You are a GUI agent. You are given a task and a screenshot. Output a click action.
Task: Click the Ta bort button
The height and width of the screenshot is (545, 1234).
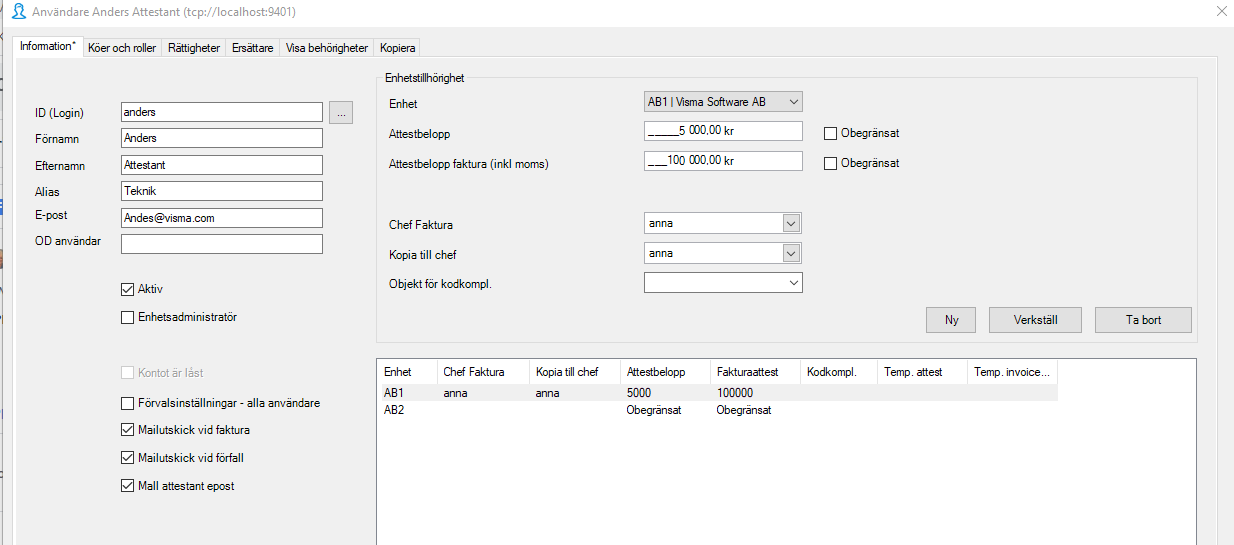tap(1144, 320)
